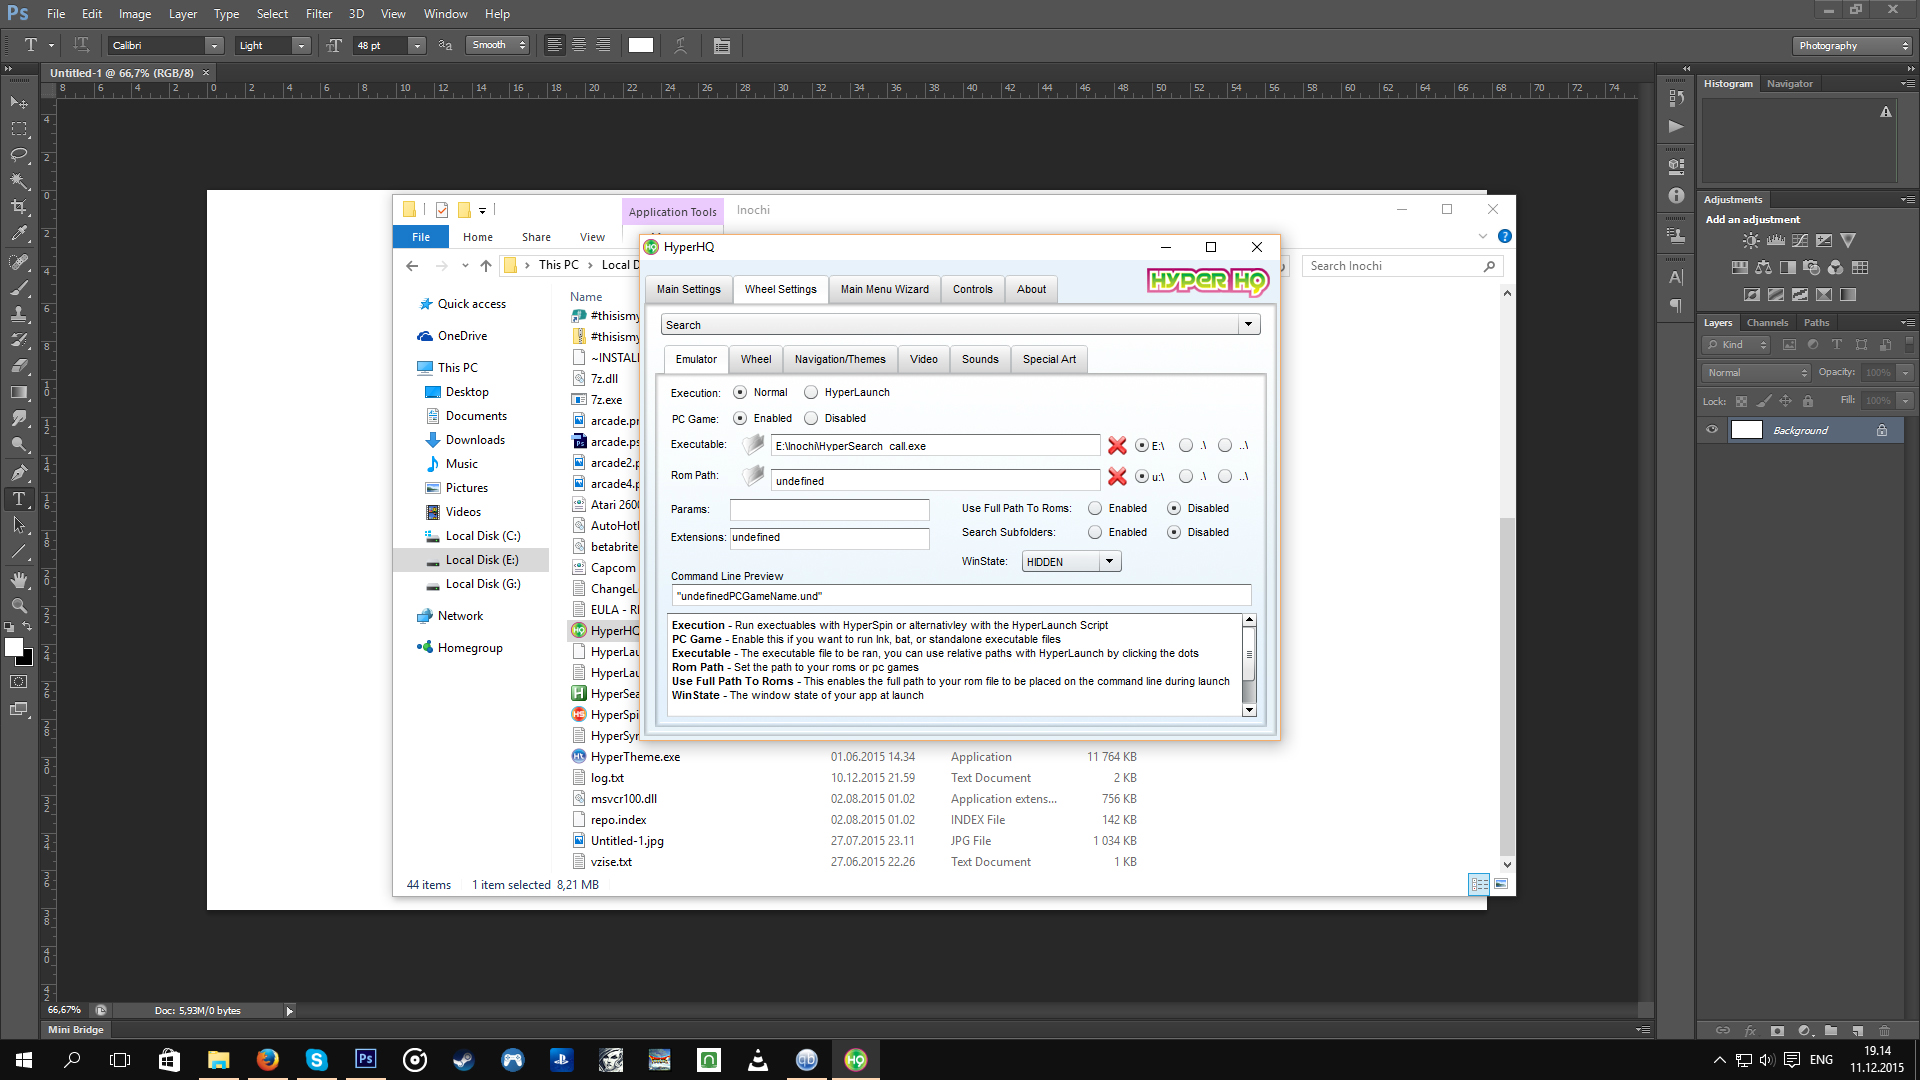The image size is (1920, 1080).
Task: Open the Light font style dropdown
Action: [x=301, y=45]
